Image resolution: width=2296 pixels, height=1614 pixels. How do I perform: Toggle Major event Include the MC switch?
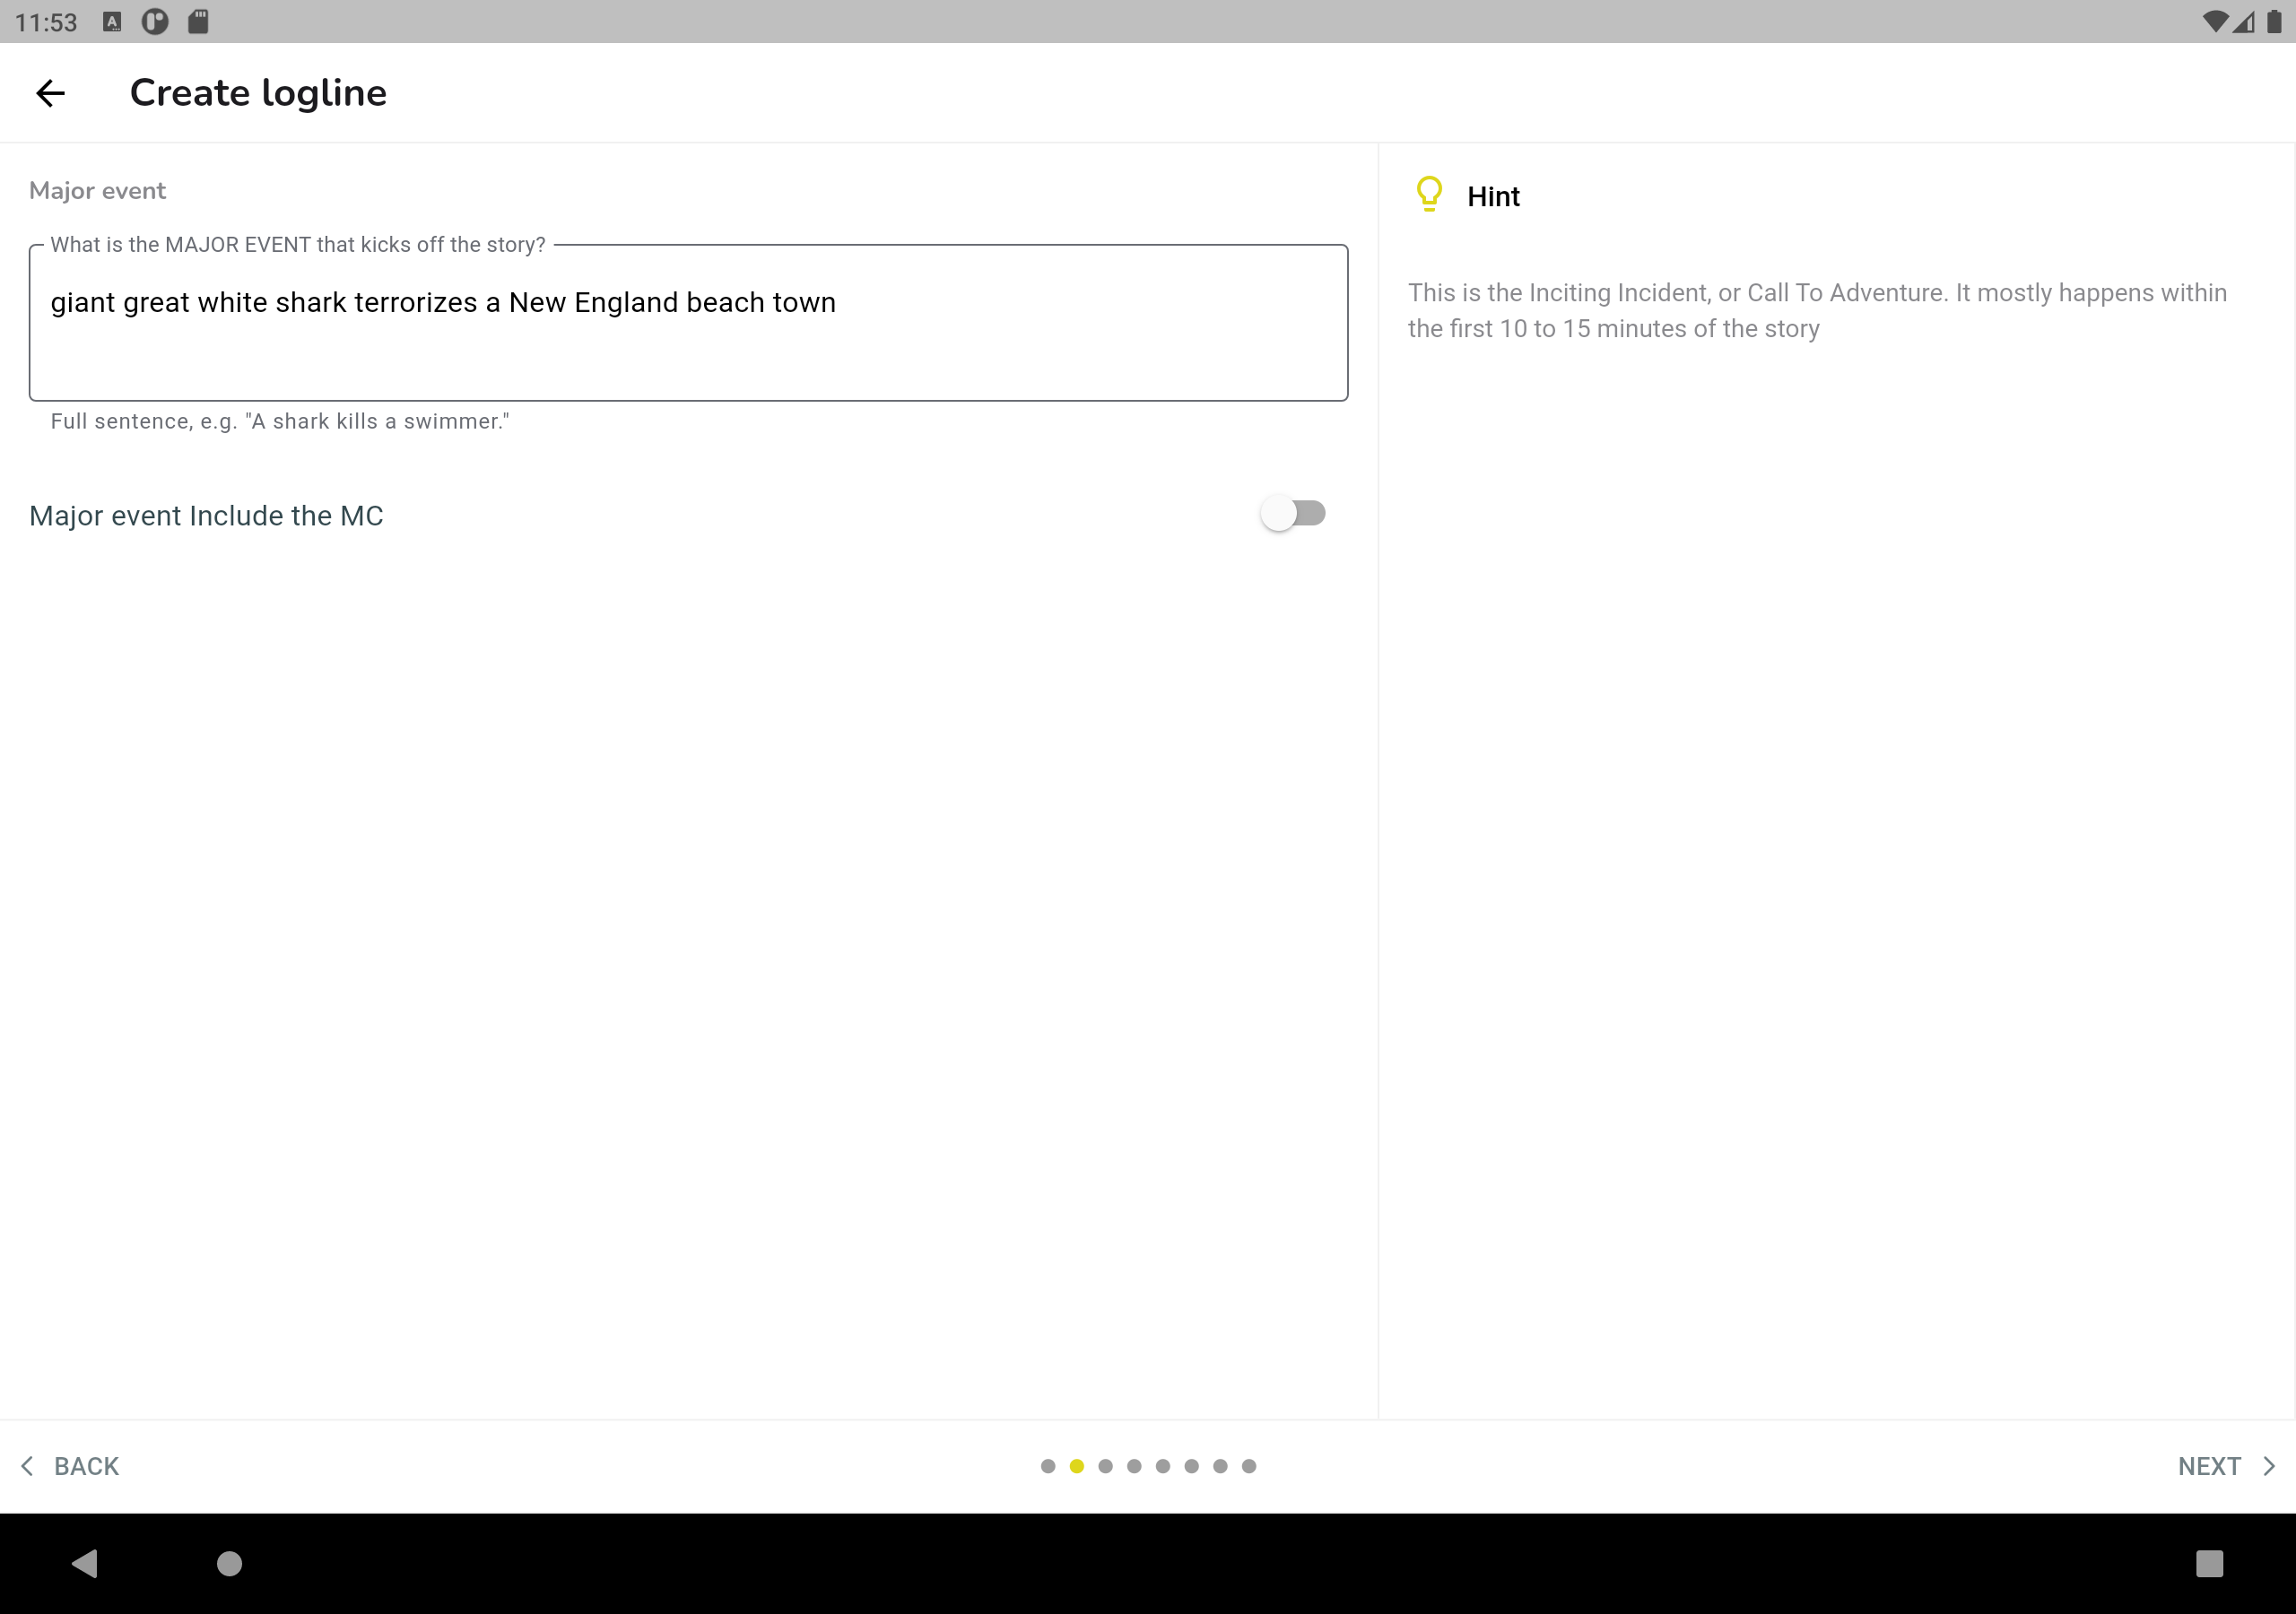(1292, 514)
